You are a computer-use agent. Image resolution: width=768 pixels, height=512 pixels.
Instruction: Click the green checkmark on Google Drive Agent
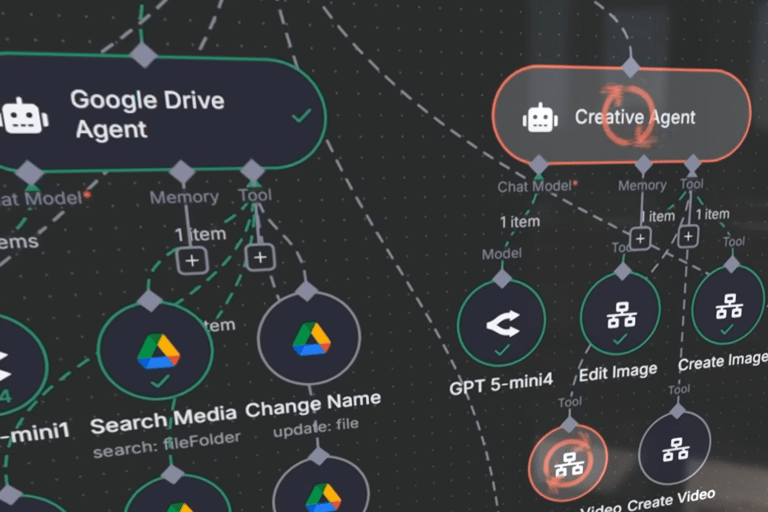[x=301, y=116]
